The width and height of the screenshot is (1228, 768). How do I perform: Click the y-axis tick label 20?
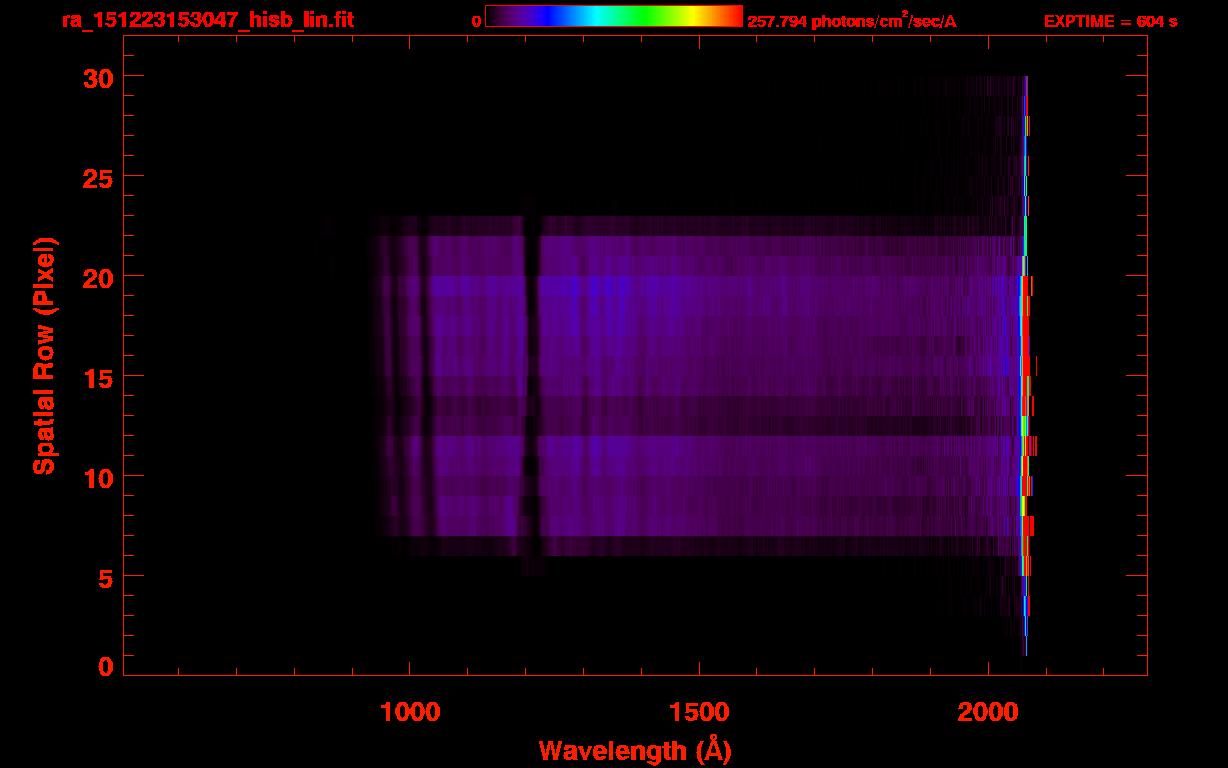(99, 277)
